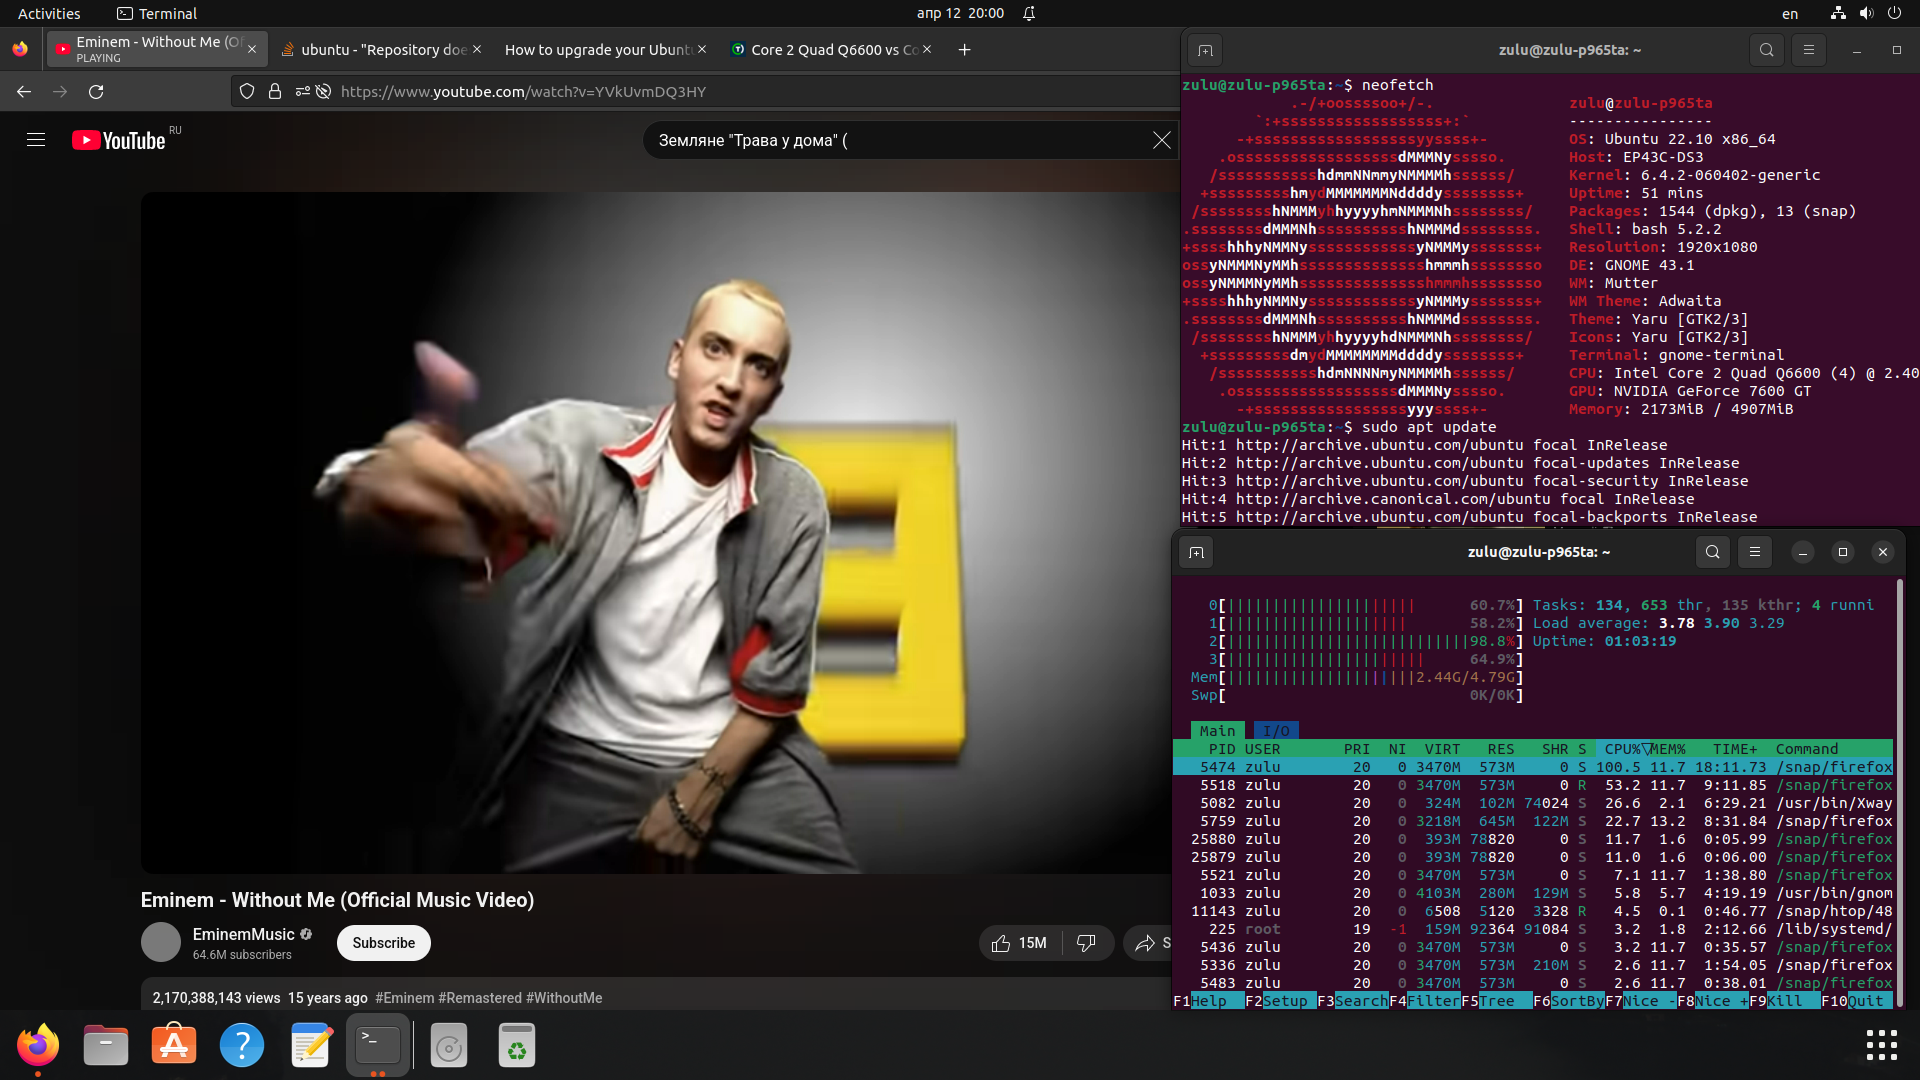
Task: Open Firefox tracking protection shield icon
Action: pos(247,92)
